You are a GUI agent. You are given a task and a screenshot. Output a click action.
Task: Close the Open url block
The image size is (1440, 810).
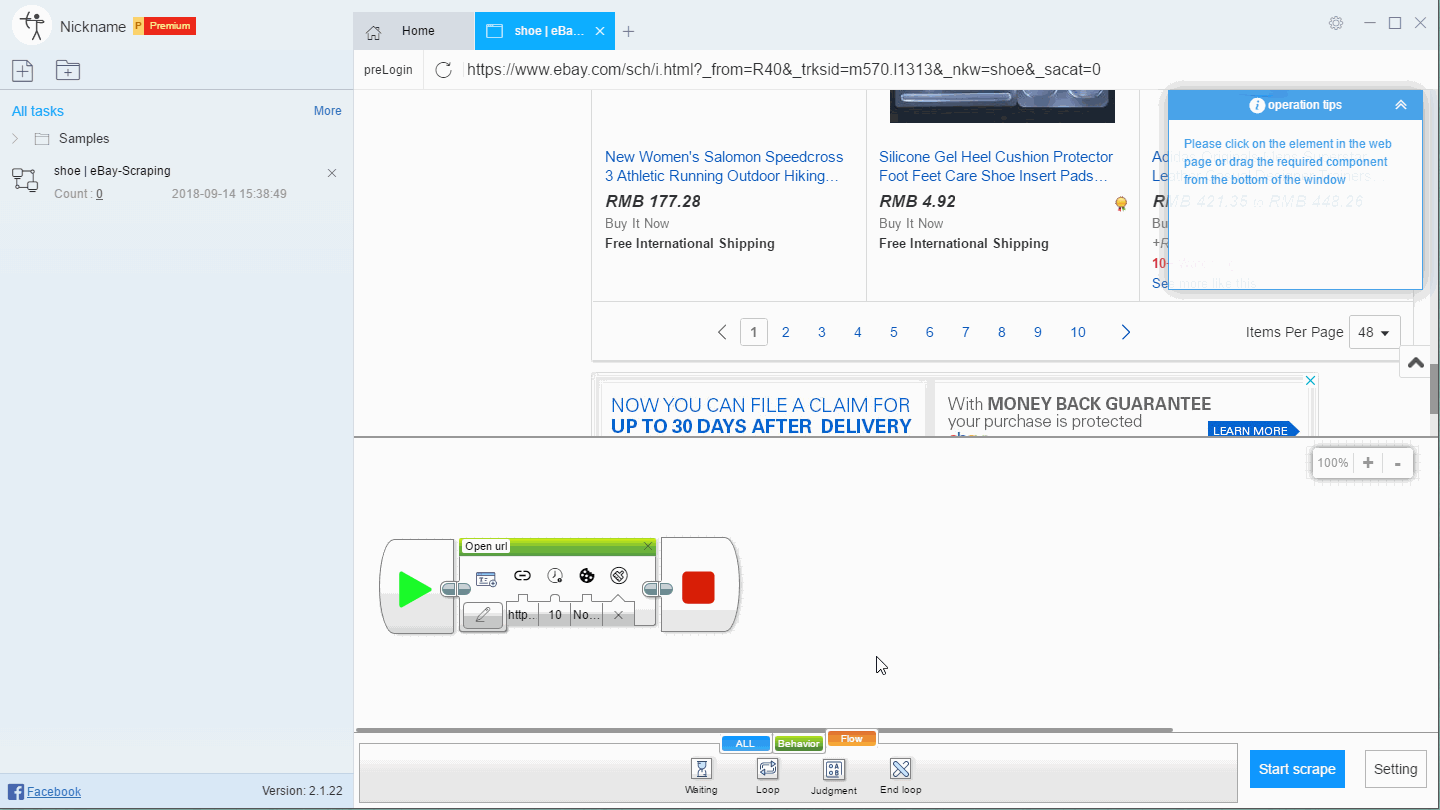point(647,546)
